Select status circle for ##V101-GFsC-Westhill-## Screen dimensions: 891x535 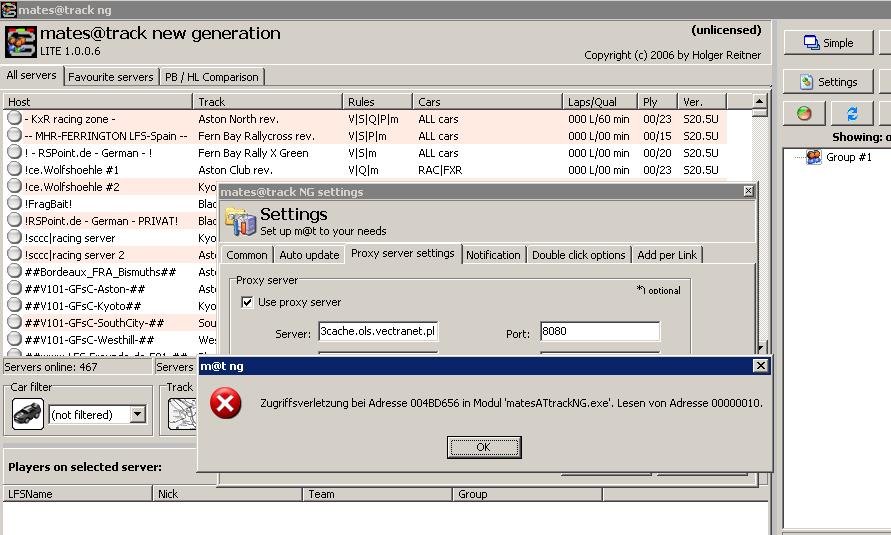pyautogui.click(x=14, y=340)
